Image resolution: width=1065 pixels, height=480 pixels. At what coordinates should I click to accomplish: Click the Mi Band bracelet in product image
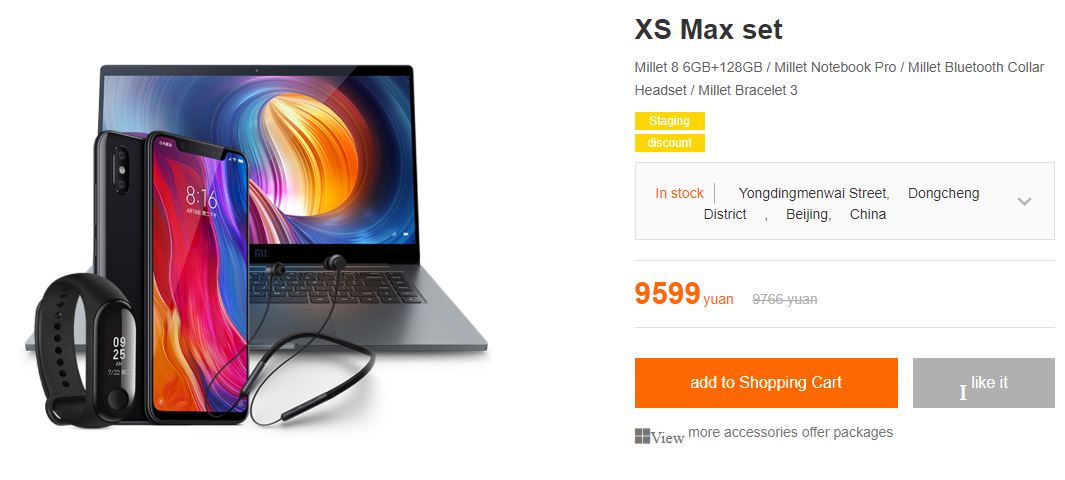[x=86, y=350]
